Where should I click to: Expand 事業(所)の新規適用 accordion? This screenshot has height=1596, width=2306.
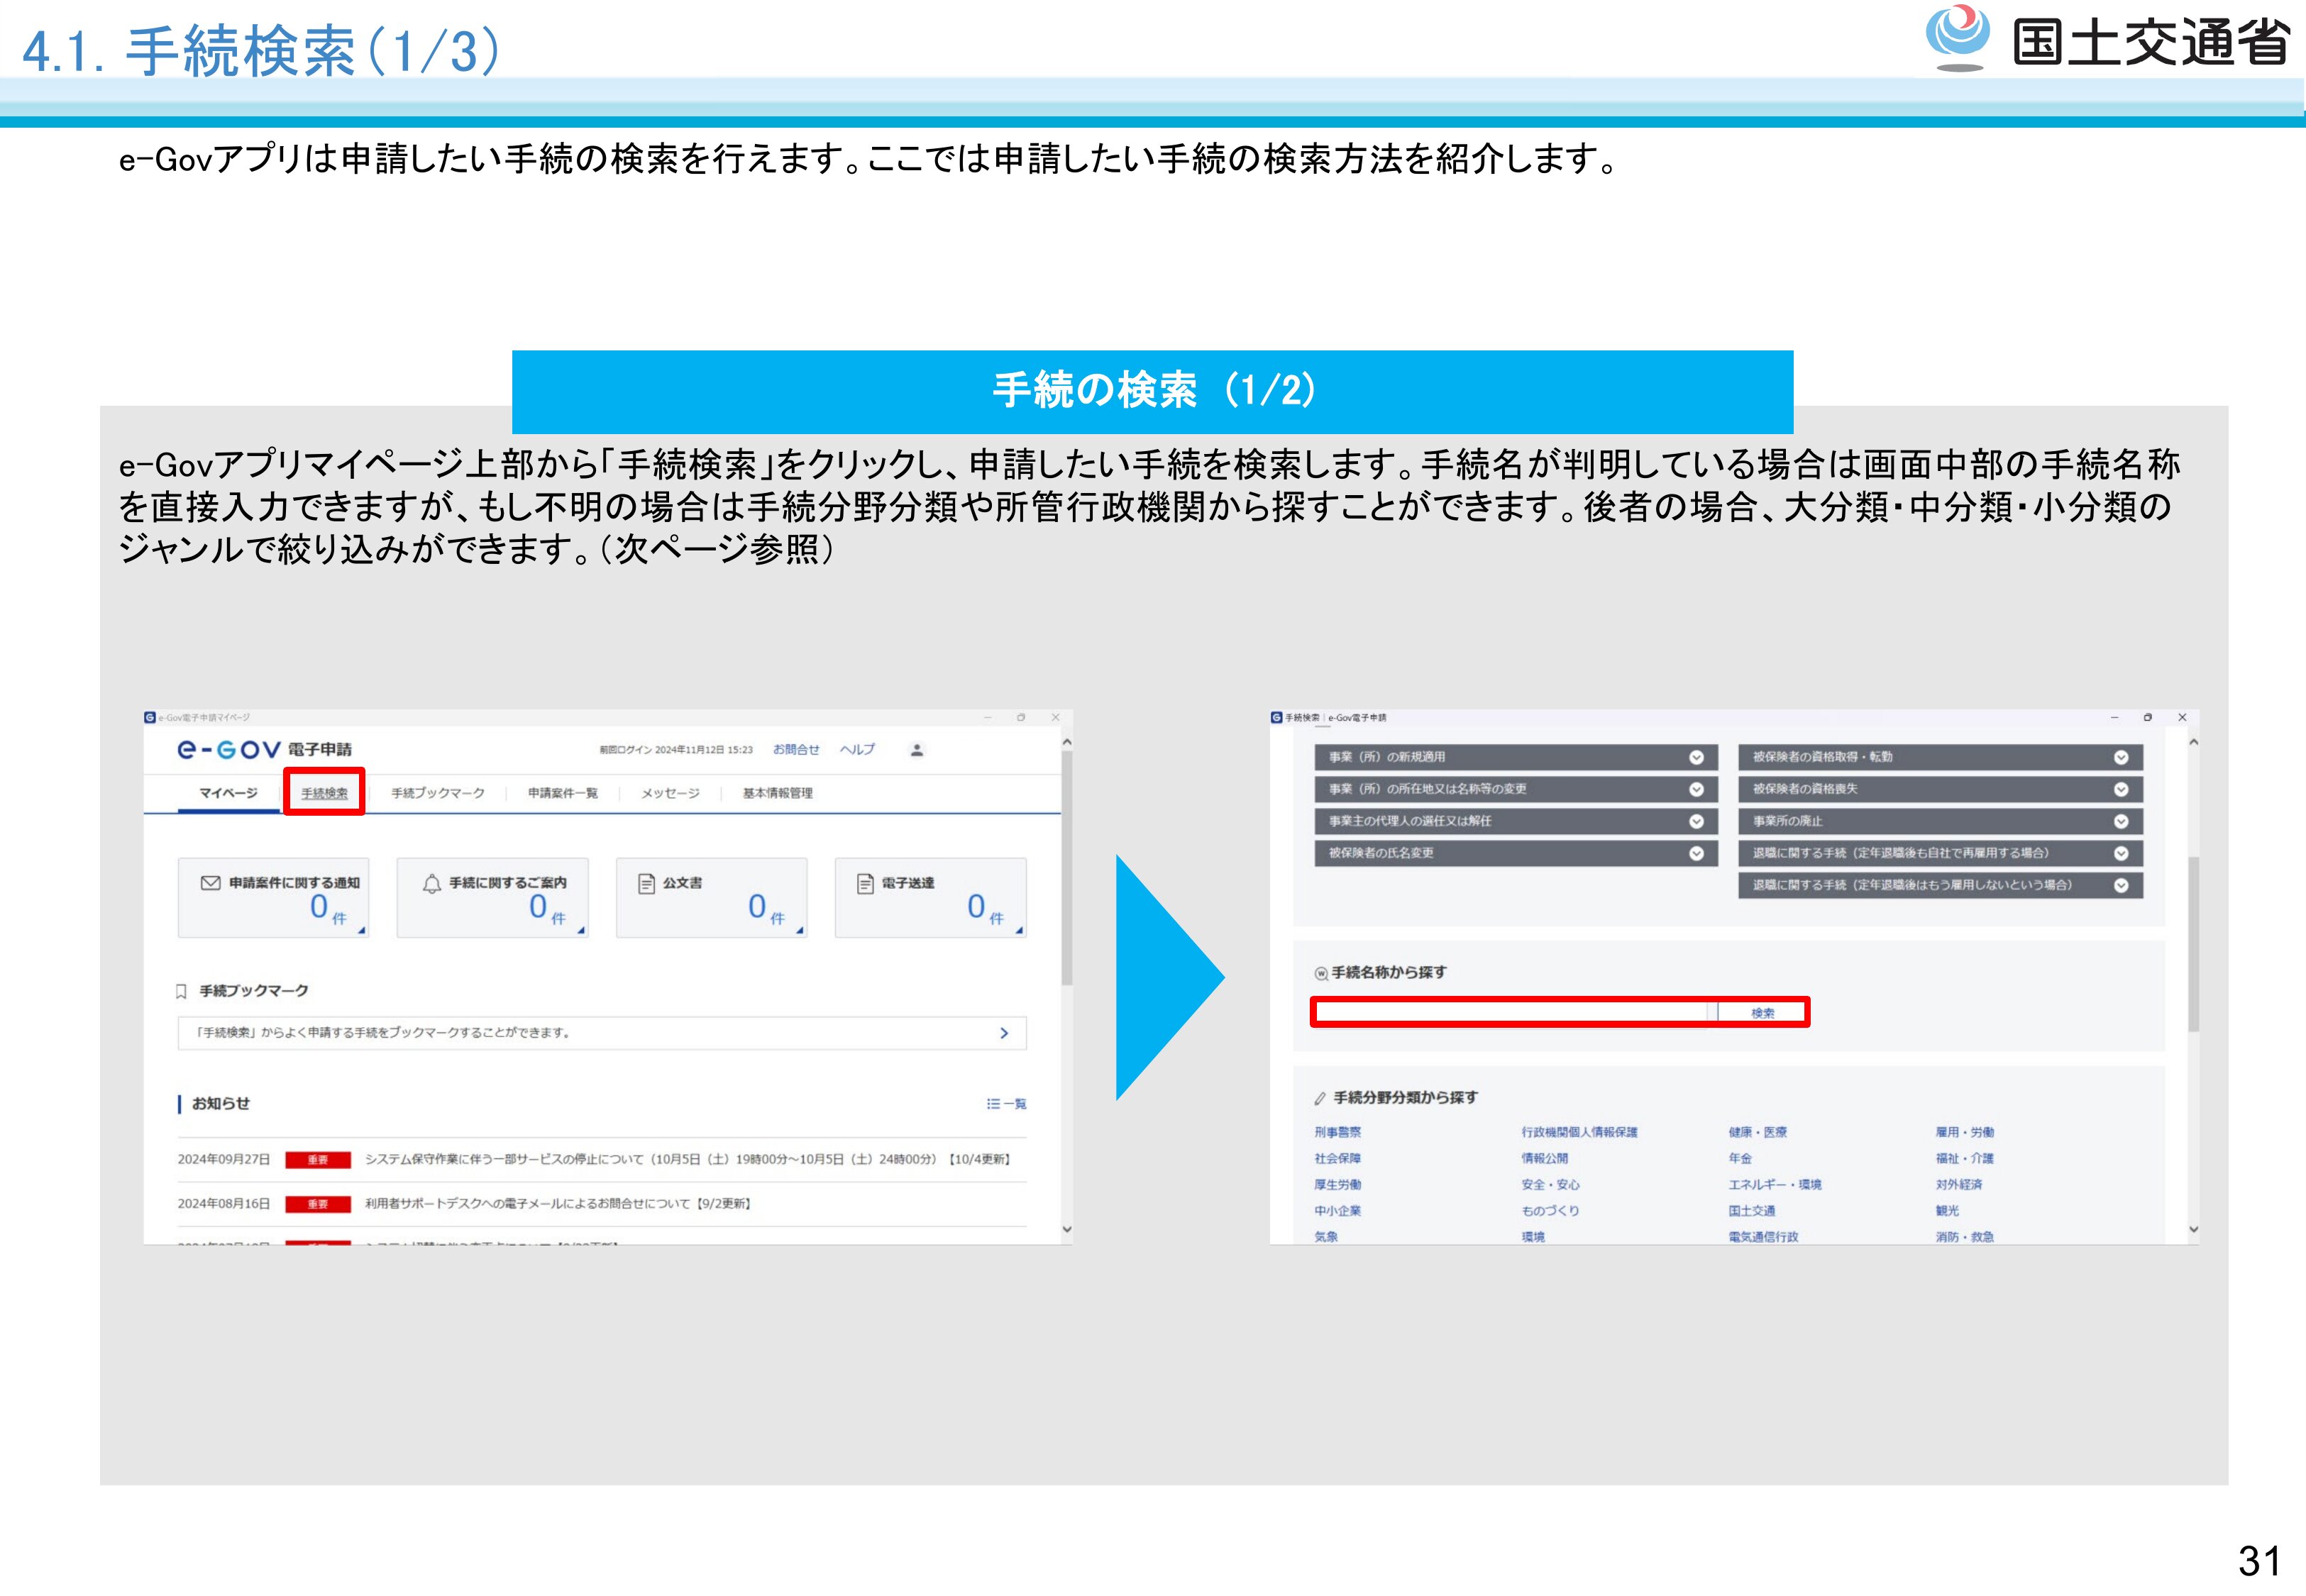click(x=1696, y=757)
